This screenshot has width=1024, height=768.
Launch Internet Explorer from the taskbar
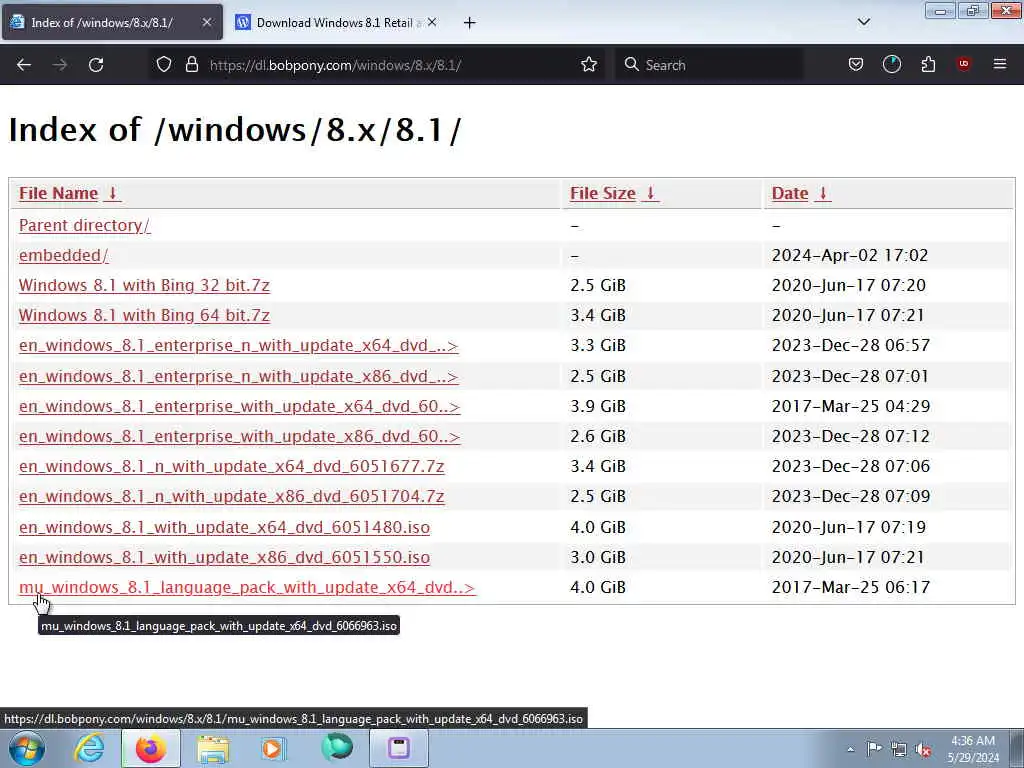click(x=89, y=748)
